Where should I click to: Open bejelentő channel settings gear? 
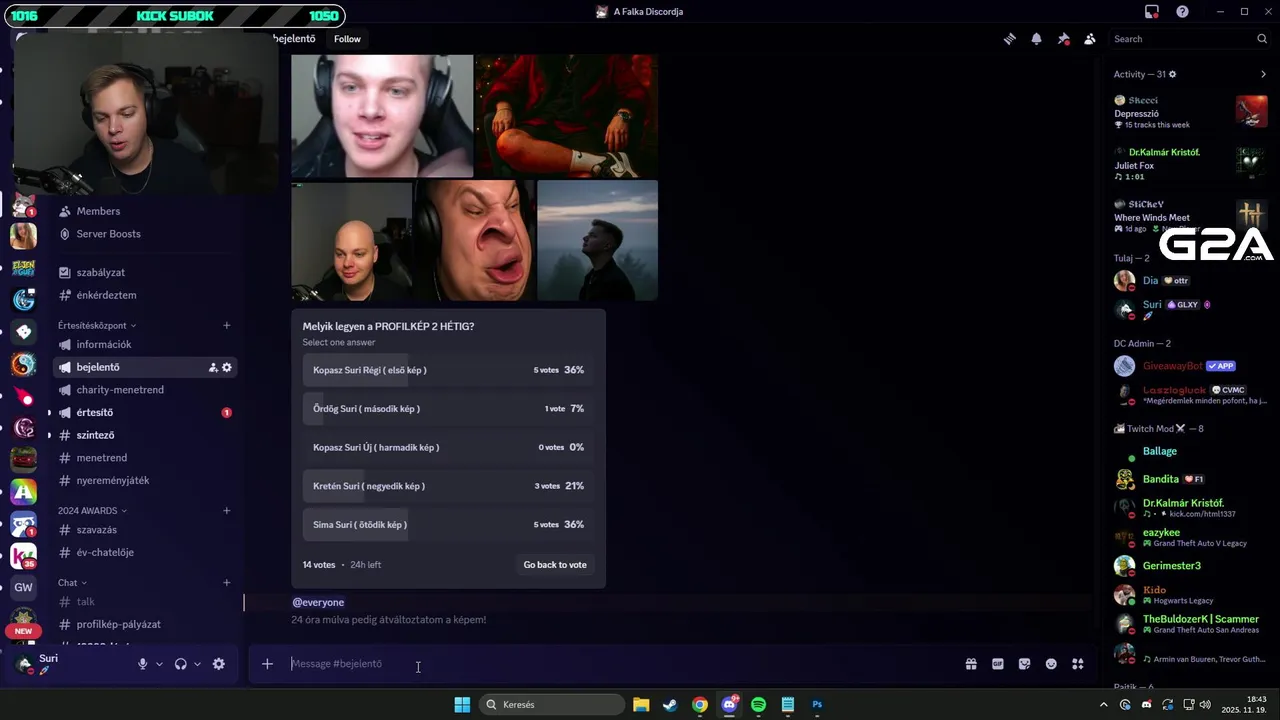[227, 367]
